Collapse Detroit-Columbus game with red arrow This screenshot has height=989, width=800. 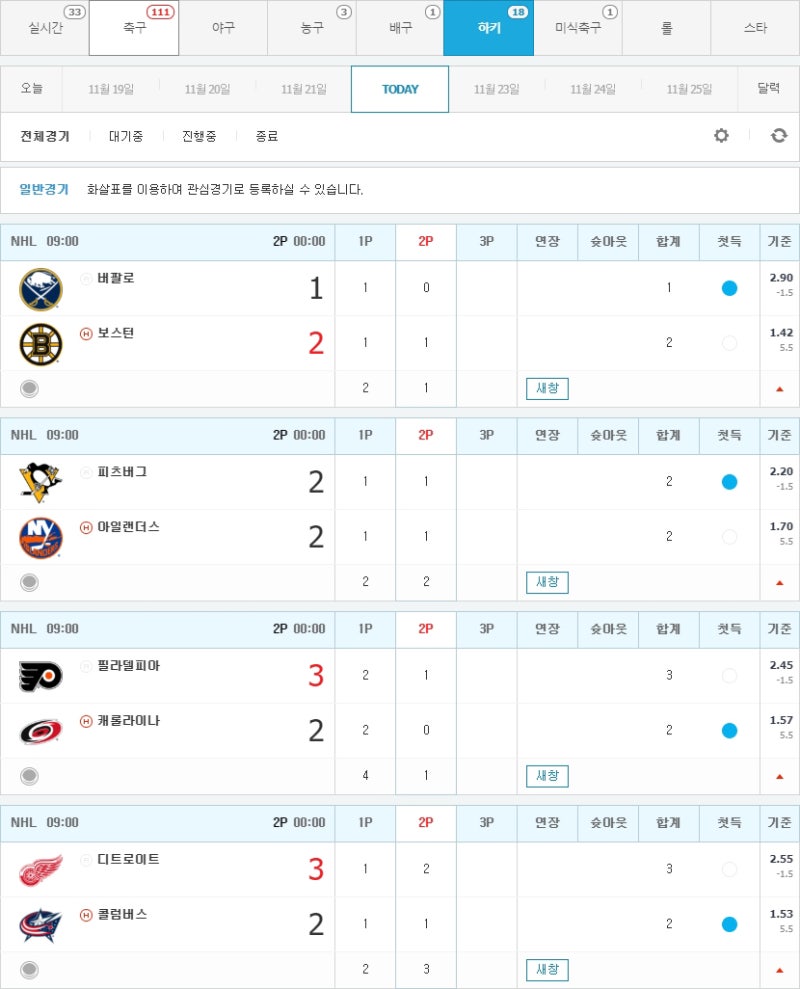click(780, 970)
